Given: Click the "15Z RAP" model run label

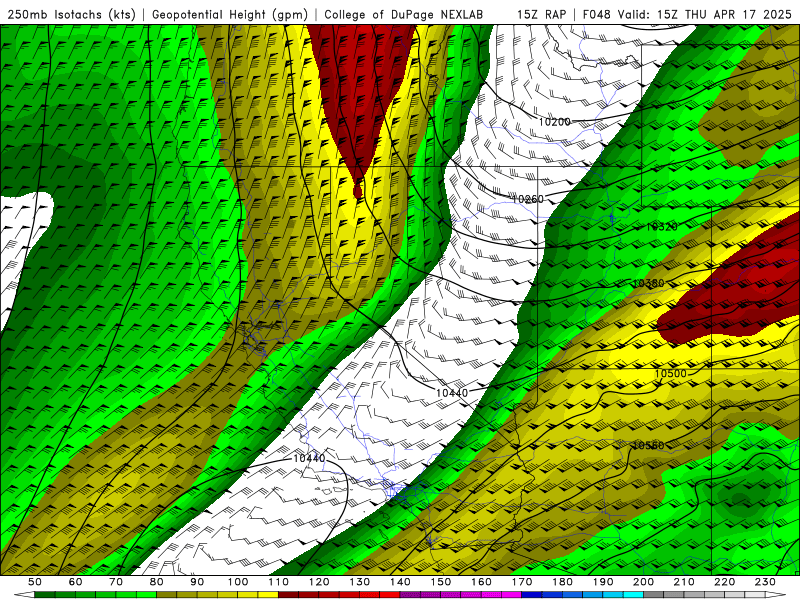Looking at the screenshot, I should [x=541, y=14].
